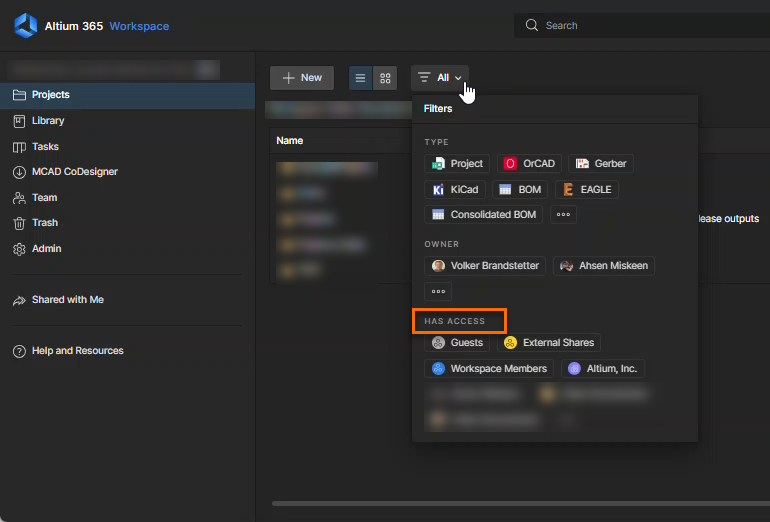
Task: Filter by External Shares access
Action: coord(549,343)
